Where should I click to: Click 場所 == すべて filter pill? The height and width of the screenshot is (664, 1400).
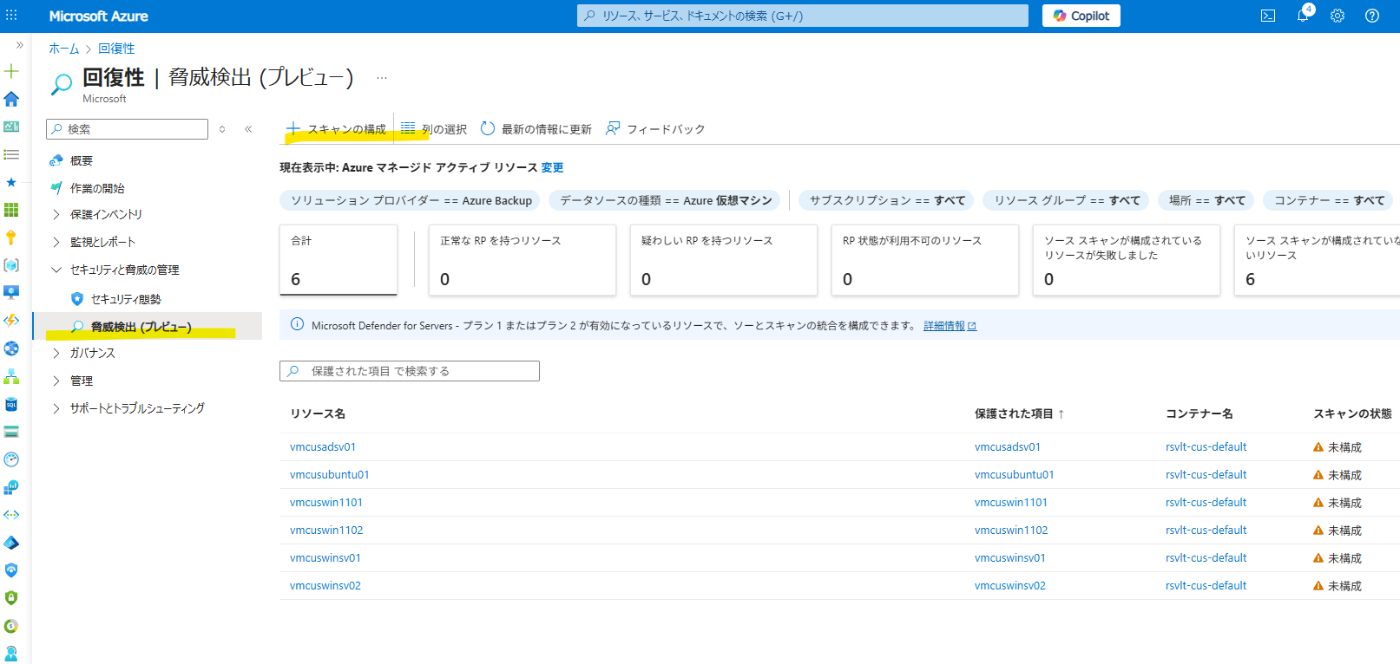[x=1208, y=200]
